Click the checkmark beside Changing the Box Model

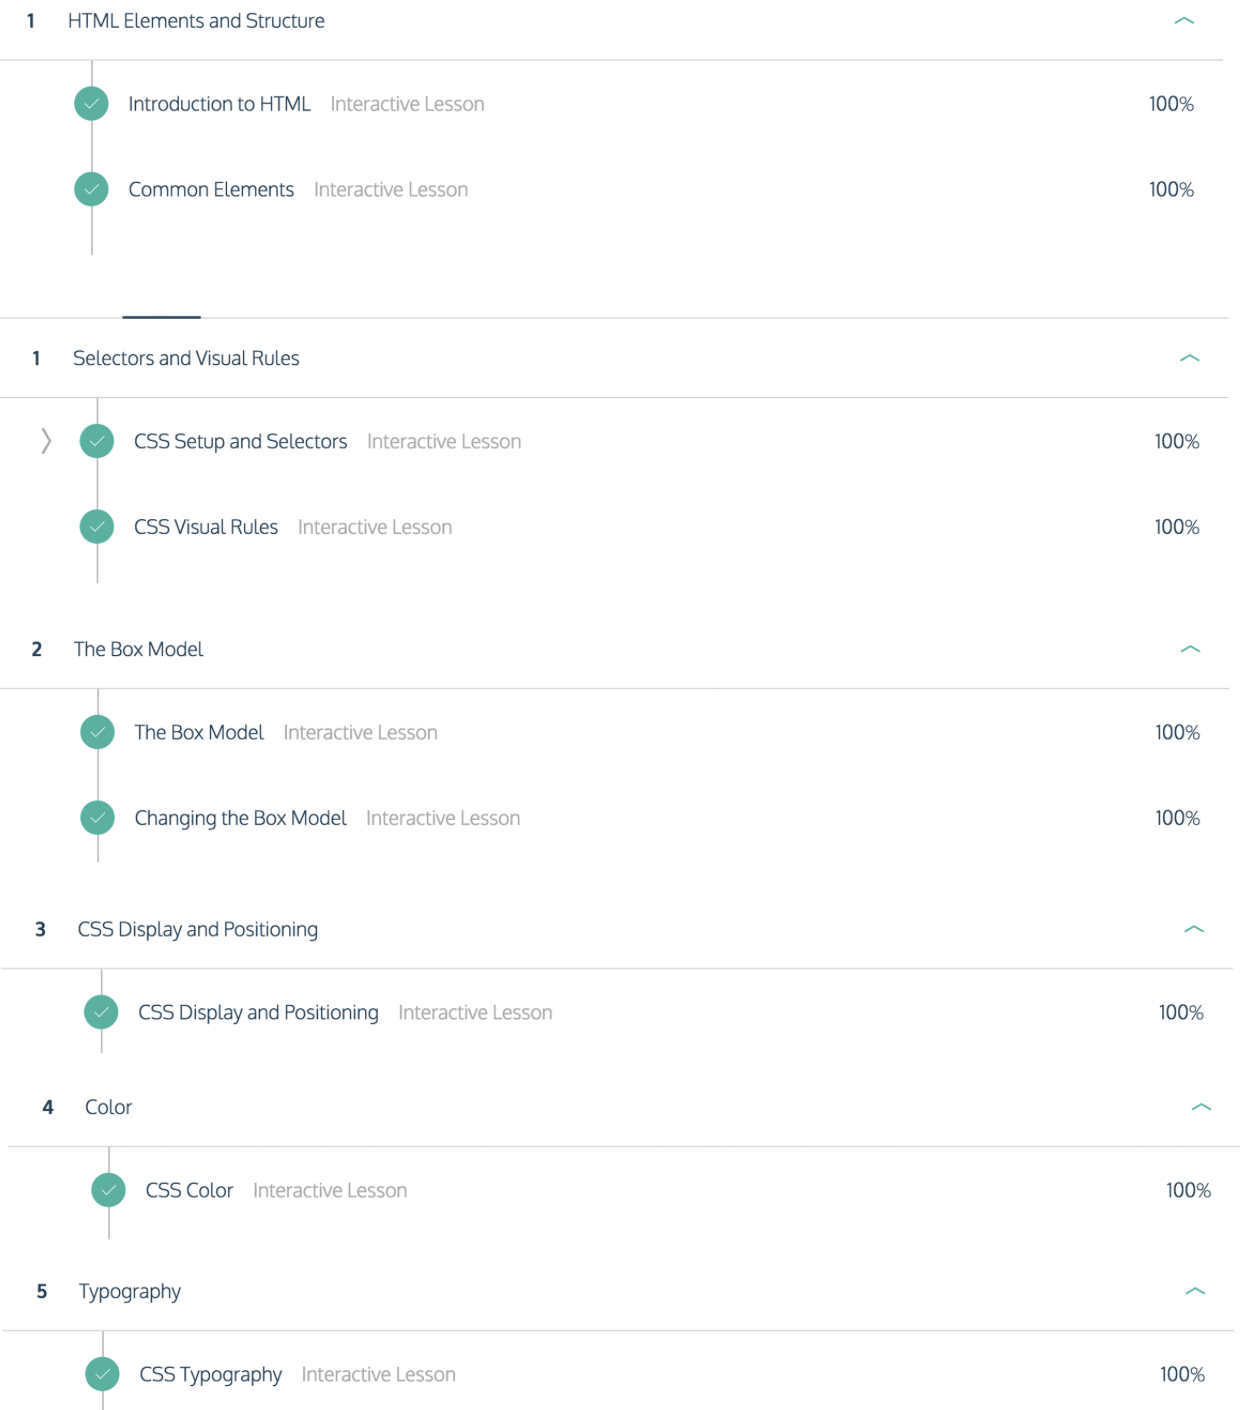[x=98, y=818]
